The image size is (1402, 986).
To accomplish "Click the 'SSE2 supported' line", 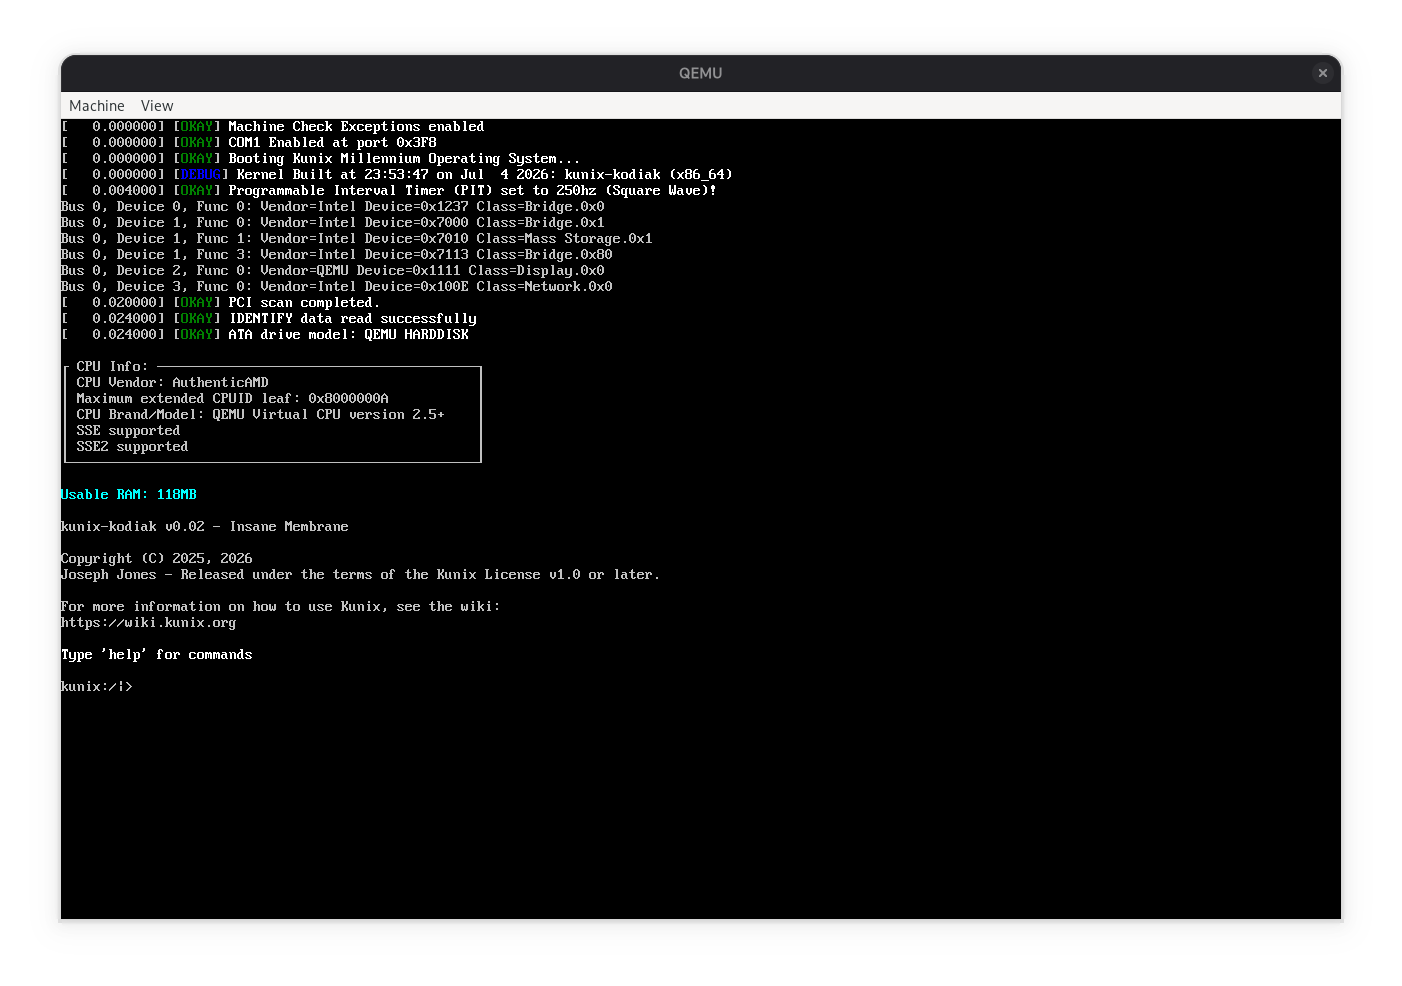I will click(x=133, y=447).
